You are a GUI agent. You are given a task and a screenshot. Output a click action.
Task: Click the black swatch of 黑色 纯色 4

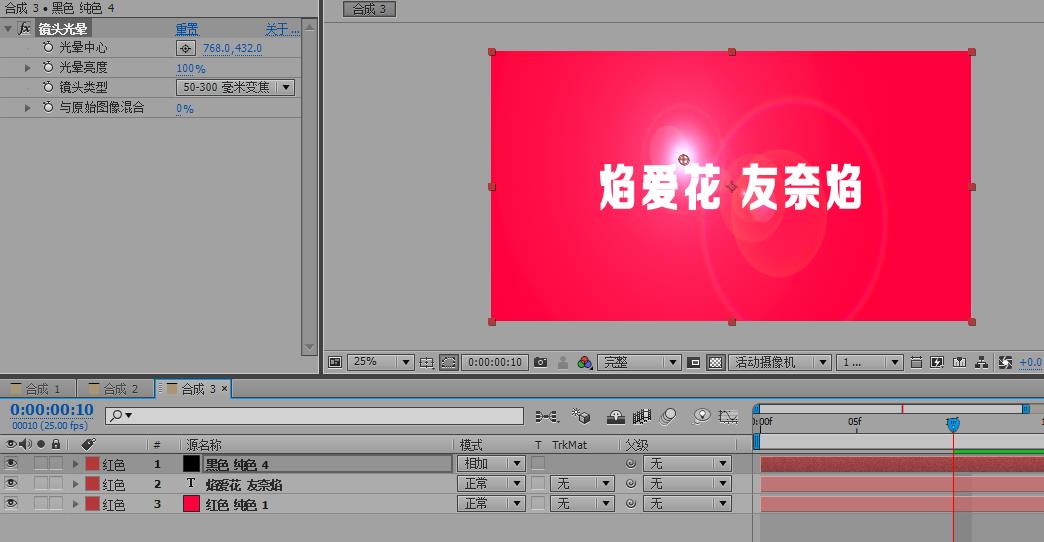(x=191, y=463)
